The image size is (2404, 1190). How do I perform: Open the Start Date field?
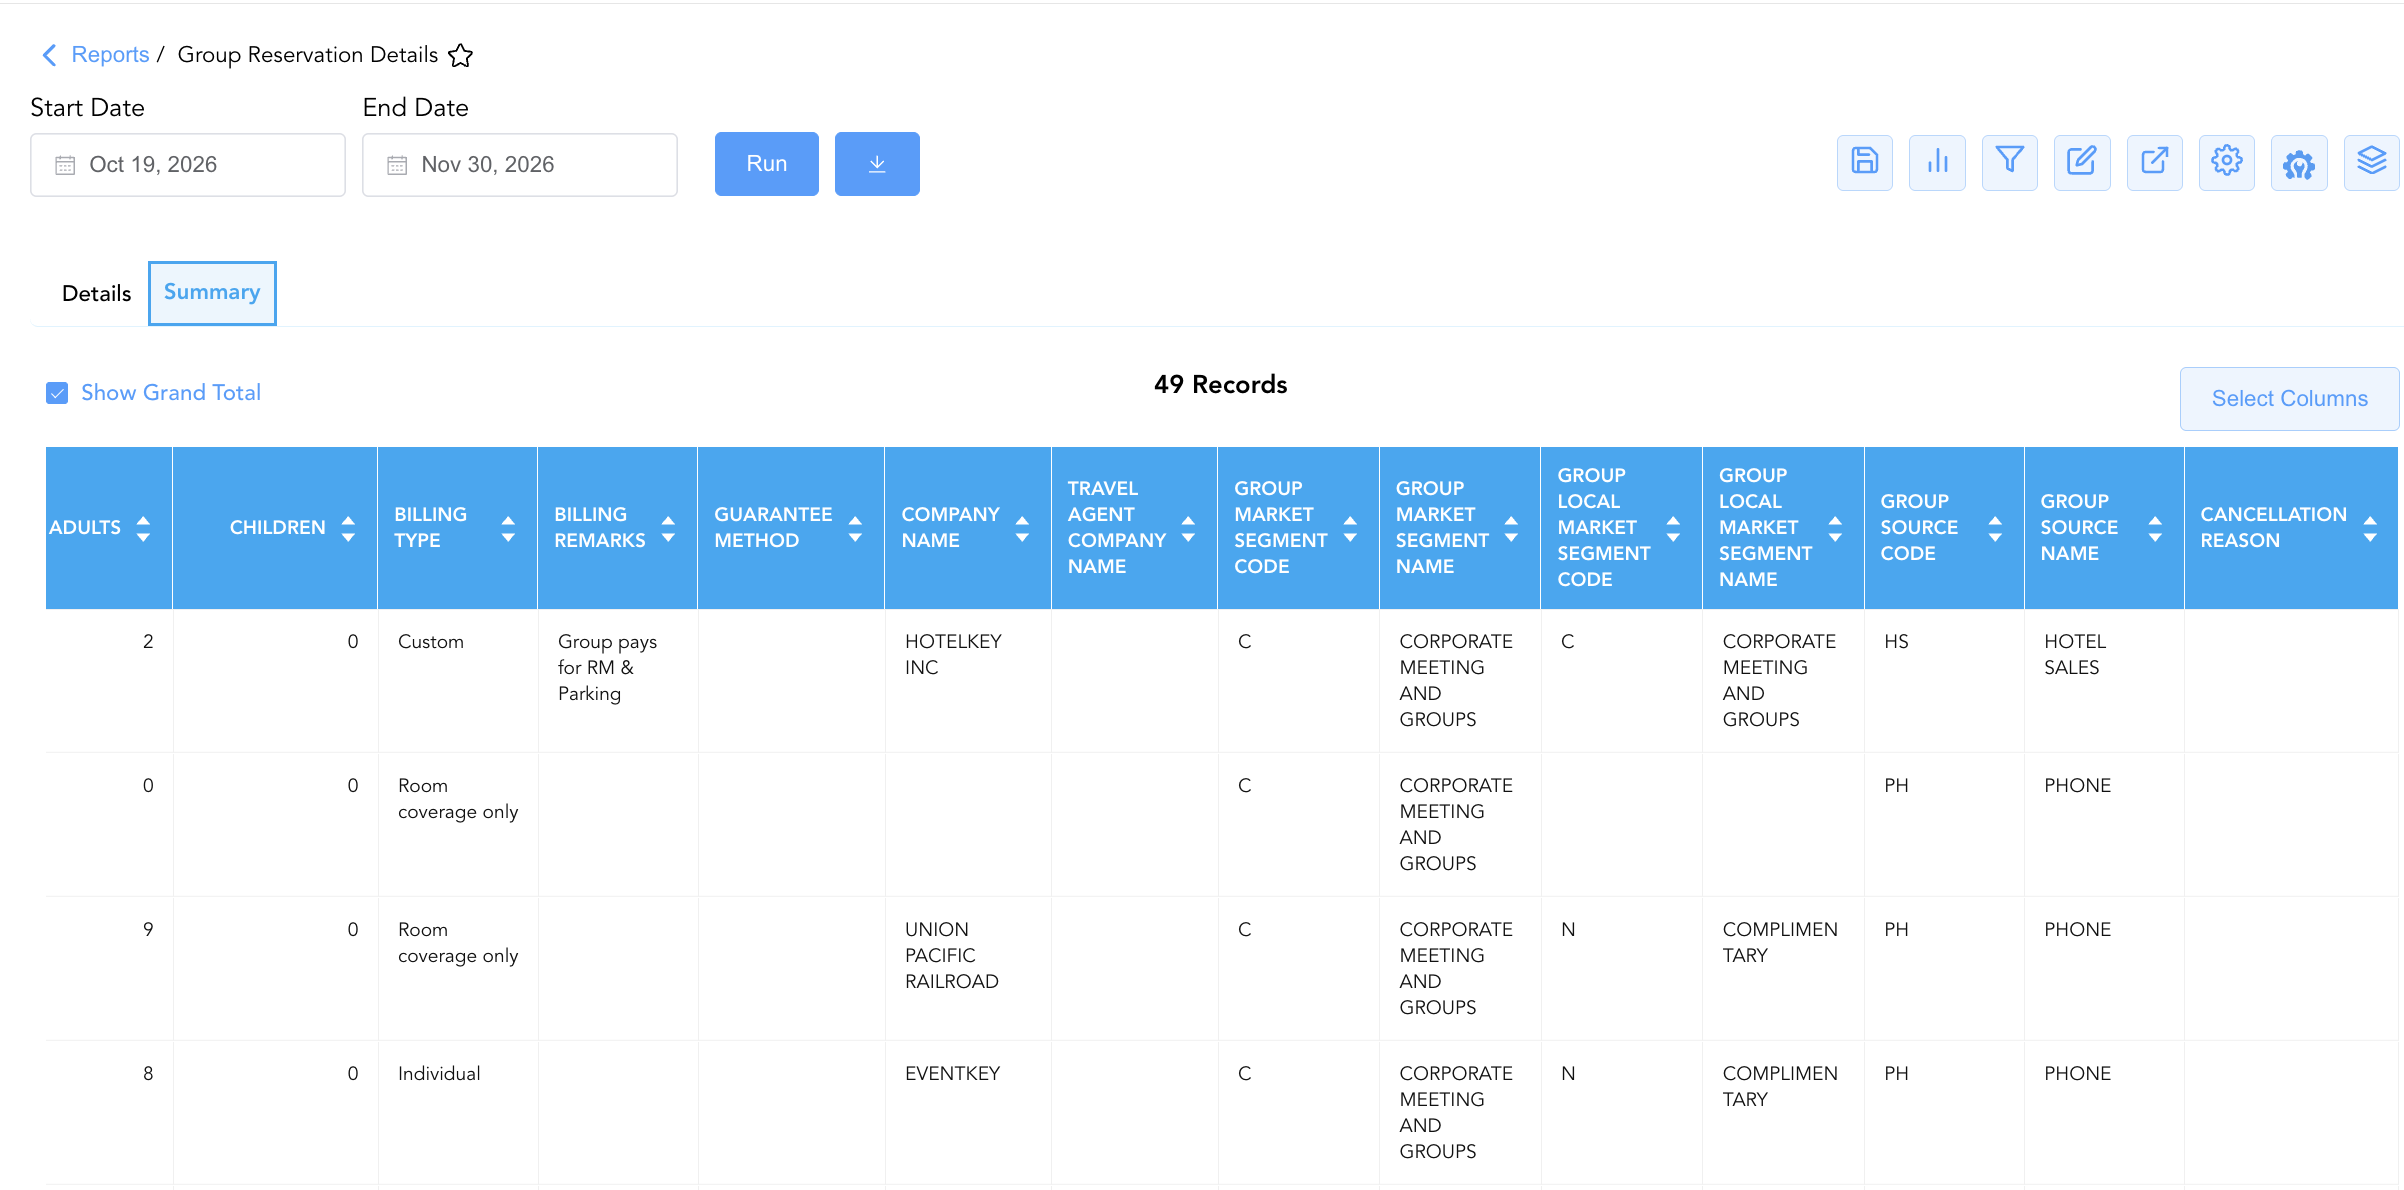(x=188, y=165)
